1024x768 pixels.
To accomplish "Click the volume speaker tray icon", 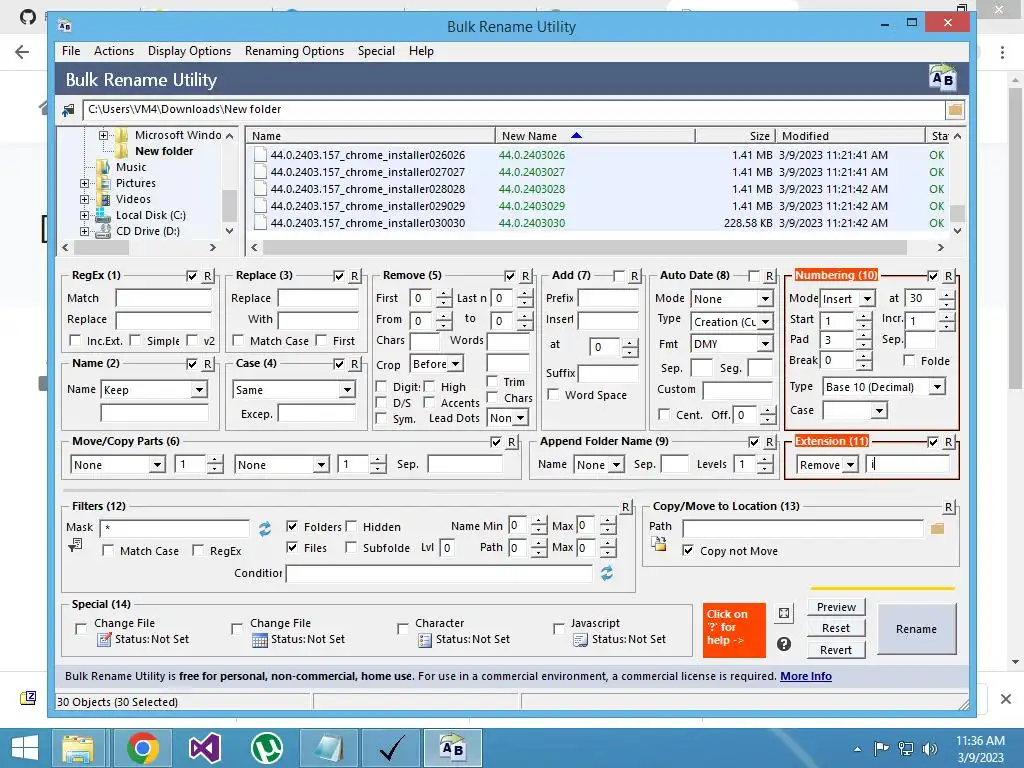I will pyautogui.click(x=929, y=749).
